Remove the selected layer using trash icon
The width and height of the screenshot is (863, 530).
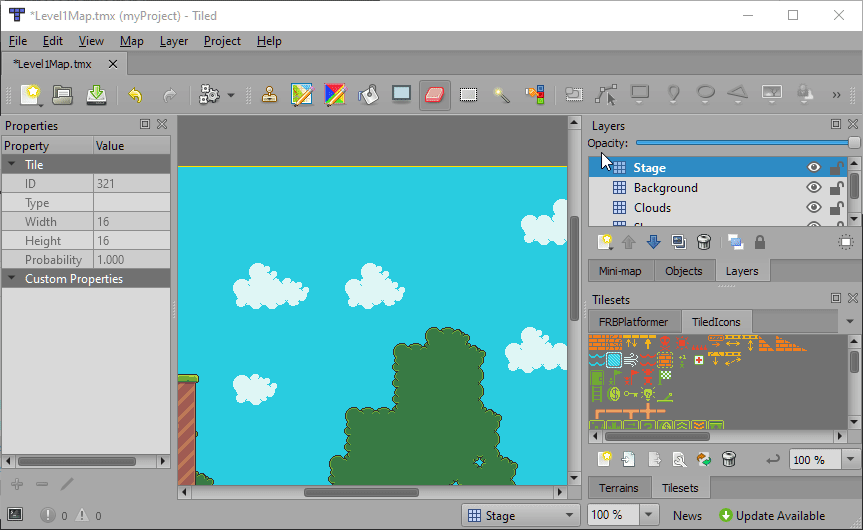704,242
